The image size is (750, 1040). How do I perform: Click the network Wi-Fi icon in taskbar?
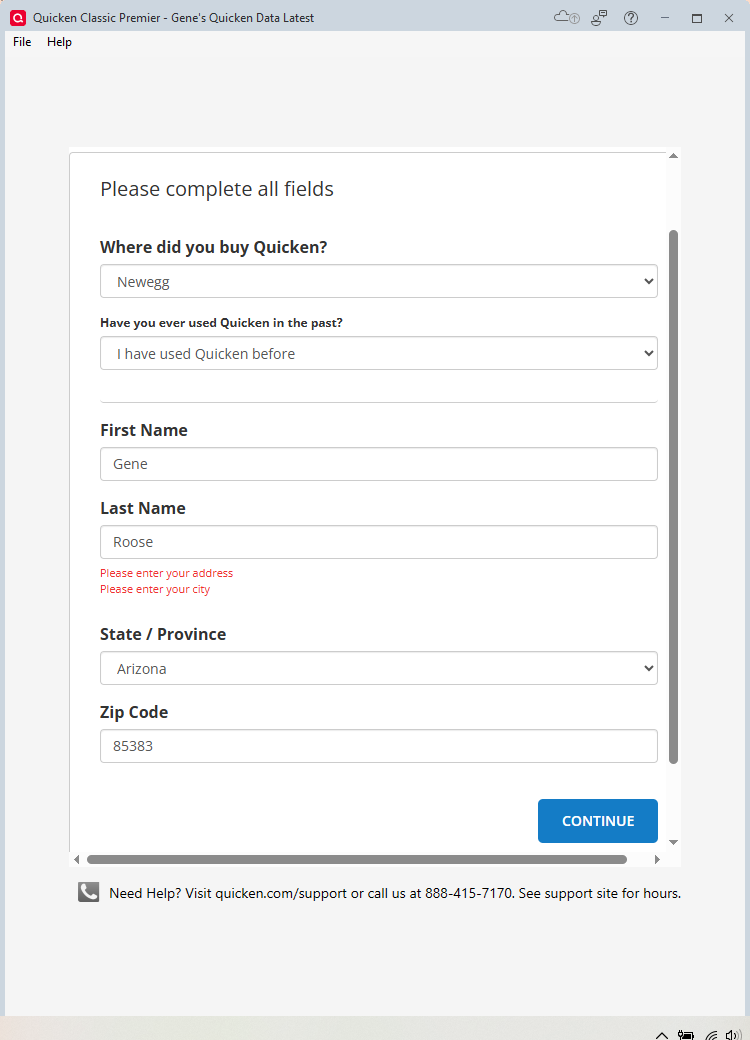pyautogui.click(x=711, y=1035)
